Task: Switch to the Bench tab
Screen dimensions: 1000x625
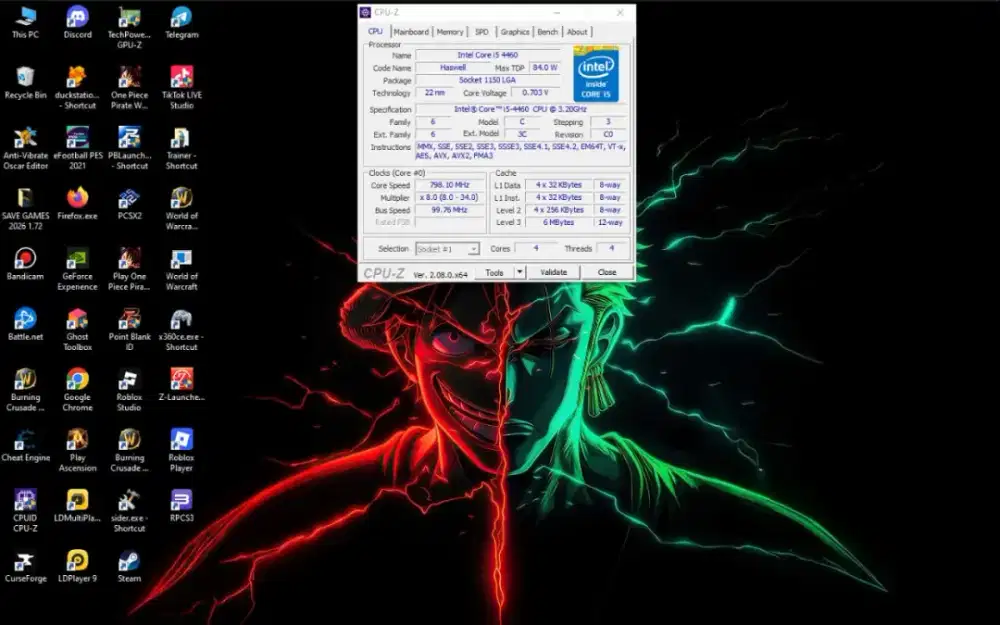Action: pos(548,32)
